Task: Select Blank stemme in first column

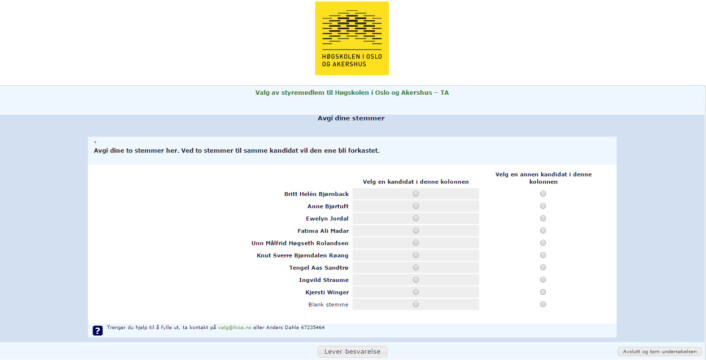Action: click(x=416, y=304)
